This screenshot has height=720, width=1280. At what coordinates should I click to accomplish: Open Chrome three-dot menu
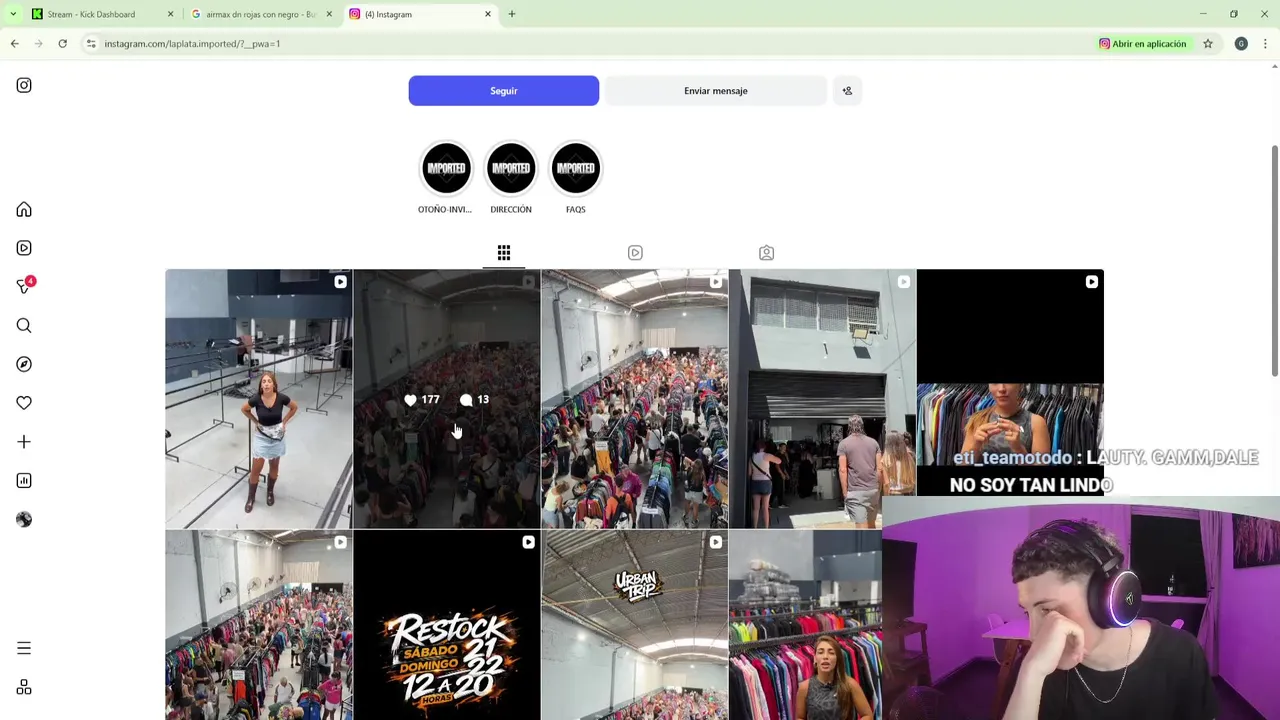click(x=1265, y=44)
